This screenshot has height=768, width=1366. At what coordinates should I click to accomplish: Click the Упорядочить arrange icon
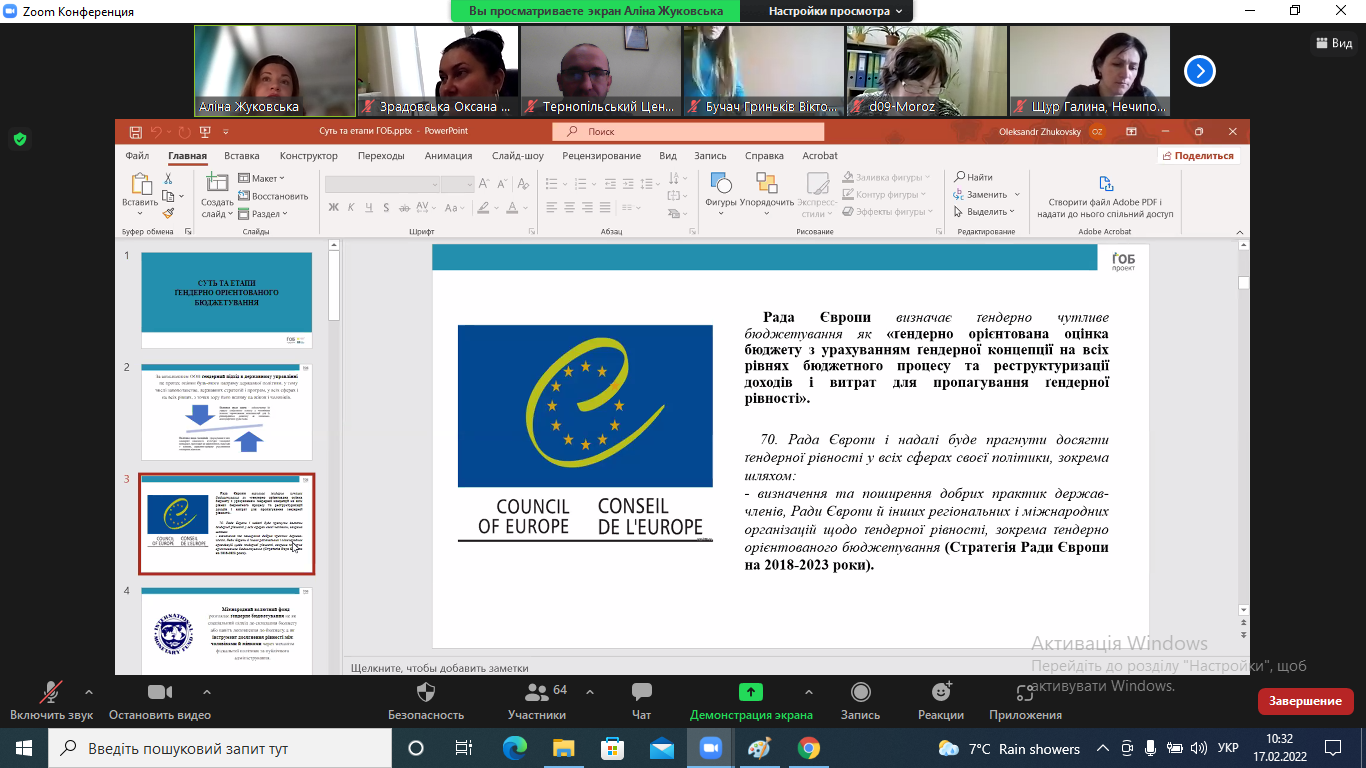coord(767,183)
